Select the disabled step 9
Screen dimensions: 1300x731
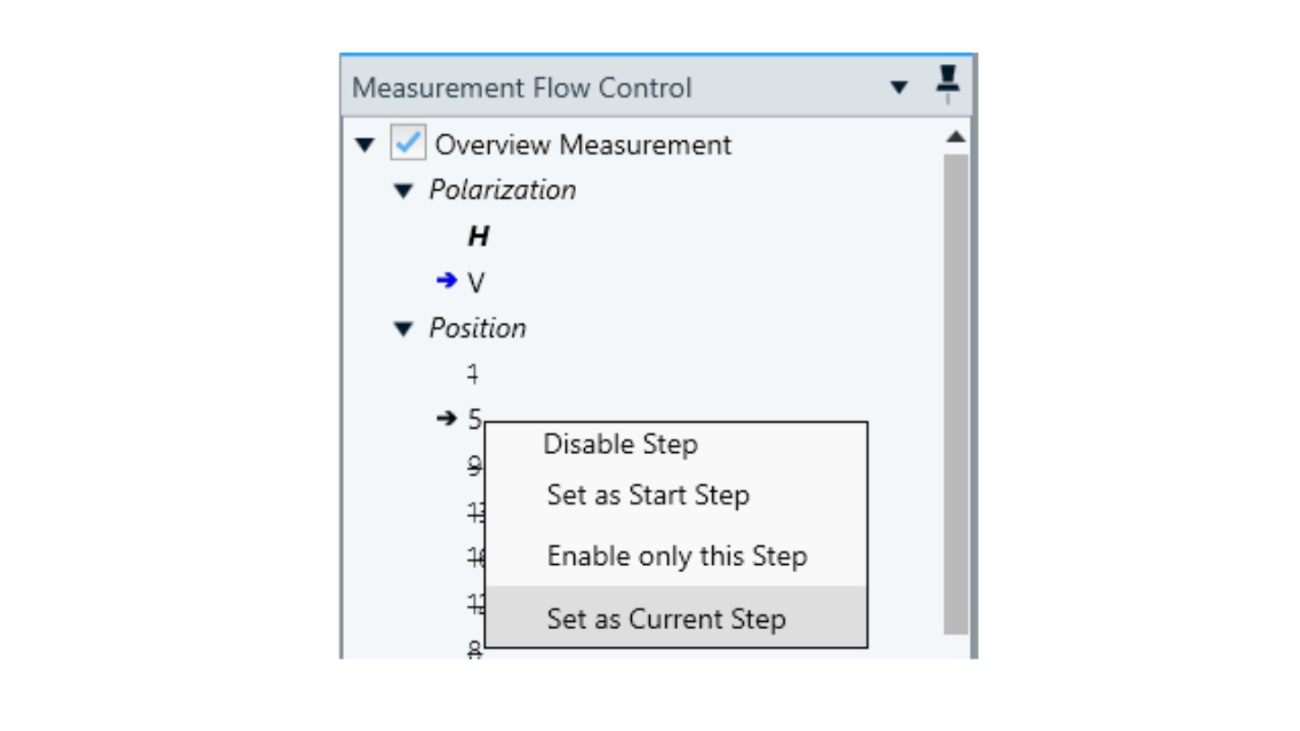(x=473, y=466)
